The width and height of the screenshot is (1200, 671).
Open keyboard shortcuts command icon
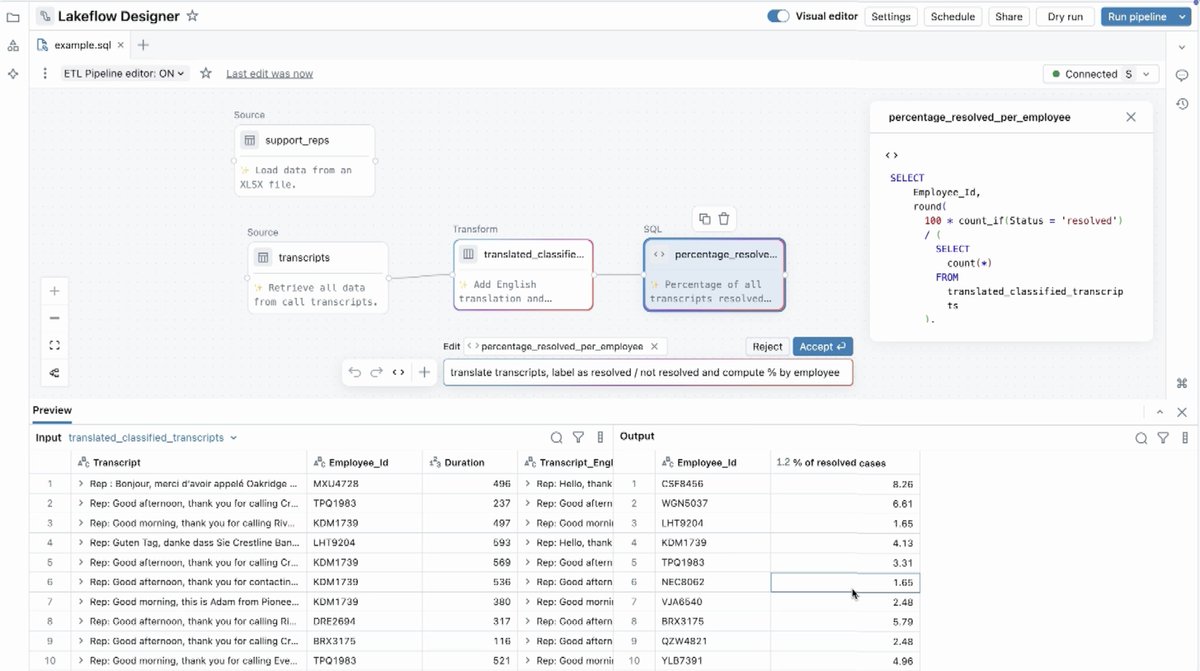[1182, 383]
